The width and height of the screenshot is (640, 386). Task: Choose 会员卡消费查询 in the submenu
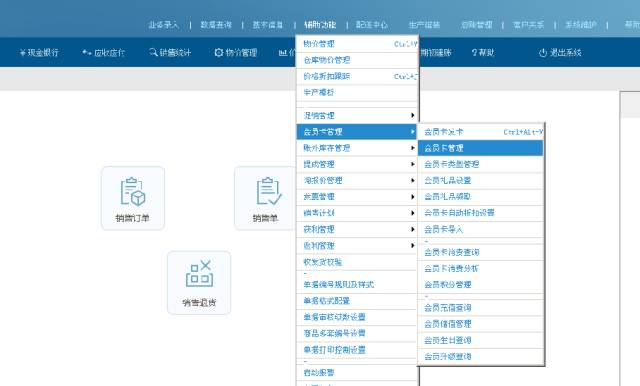[481, 252]
